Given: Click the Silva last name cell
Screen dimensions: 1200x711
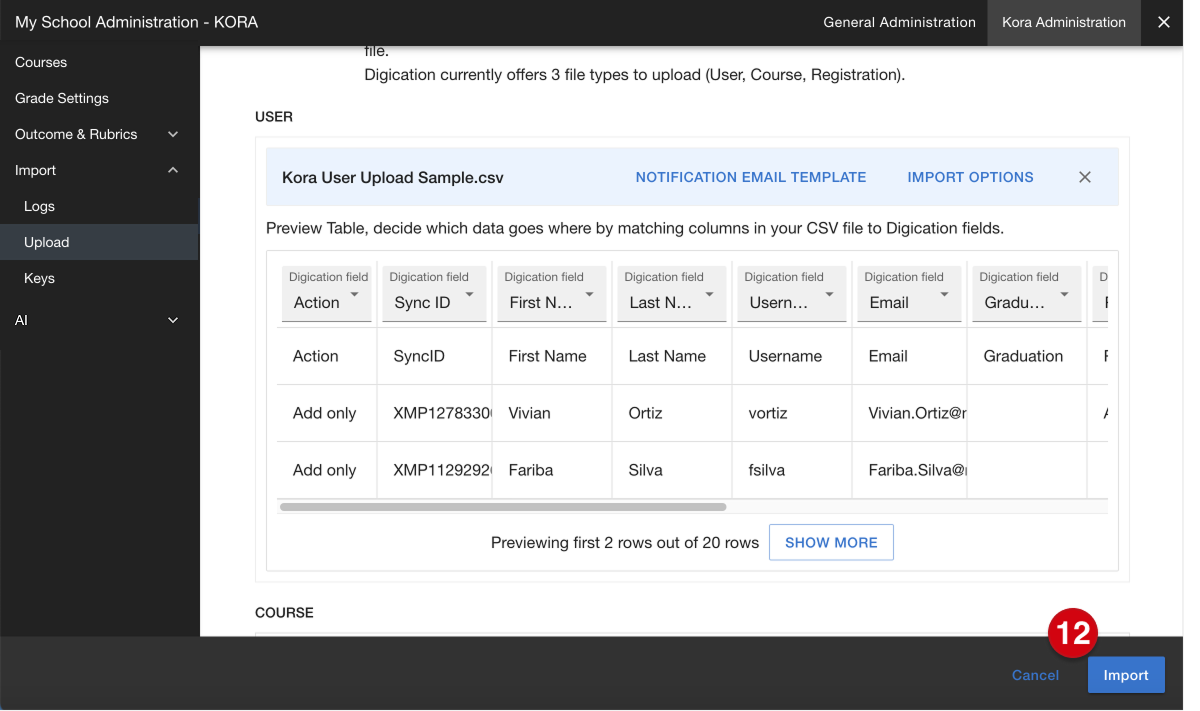Looking at the screenshot, I should [672, 470].
